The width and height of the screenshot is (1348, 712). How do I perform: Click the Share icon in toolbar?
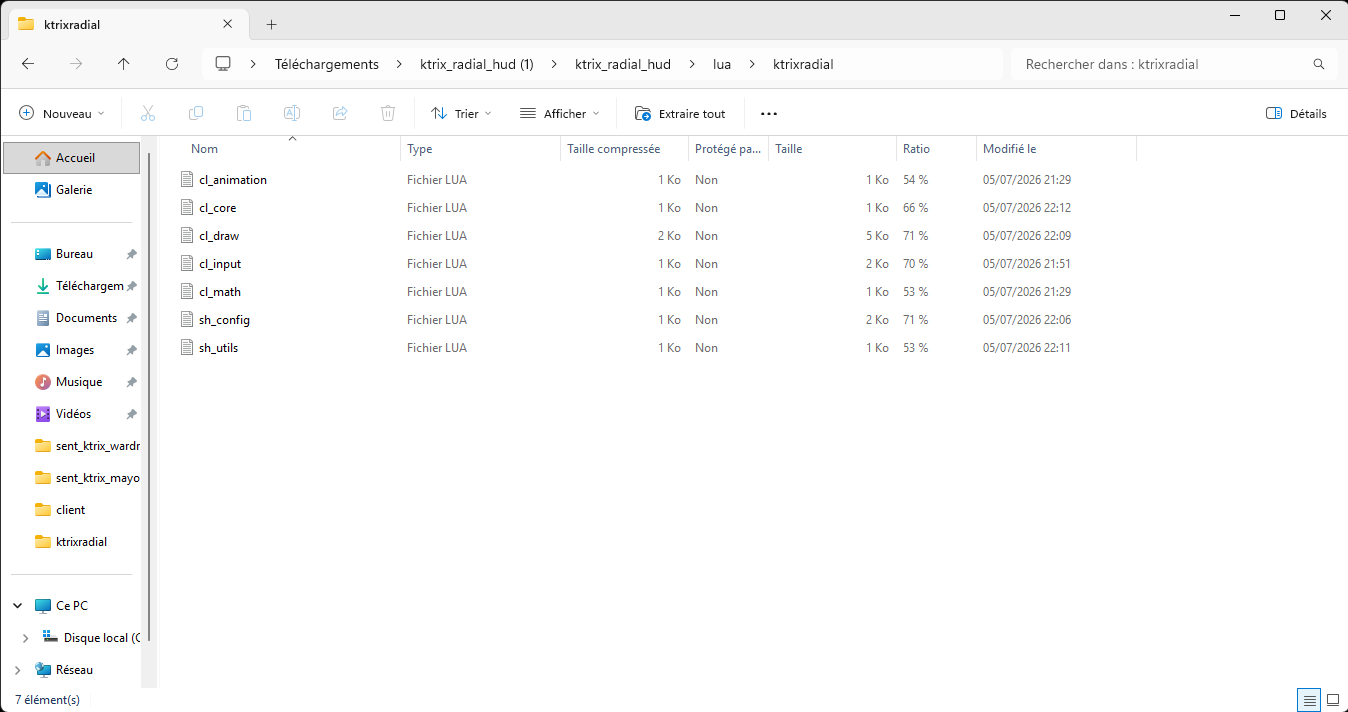click(x=340, y=114)
